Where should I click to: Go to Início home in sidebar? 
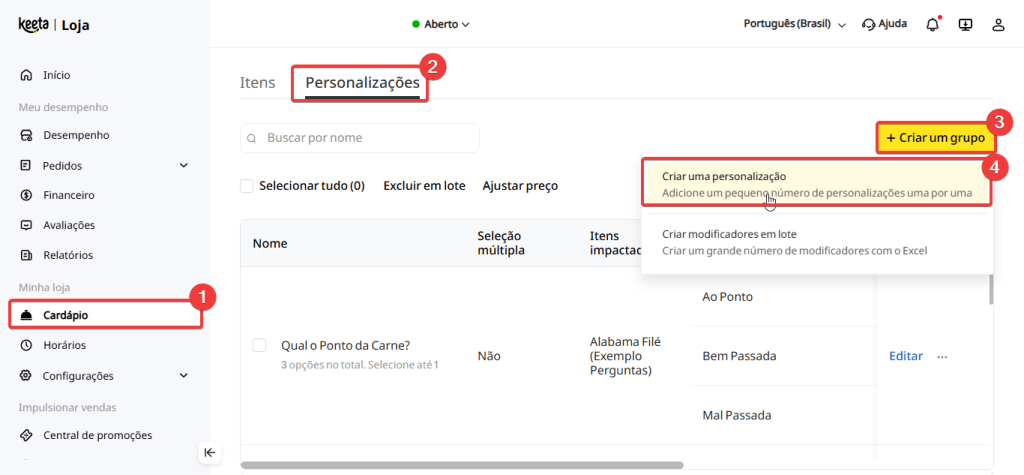(x=56, y=75)
